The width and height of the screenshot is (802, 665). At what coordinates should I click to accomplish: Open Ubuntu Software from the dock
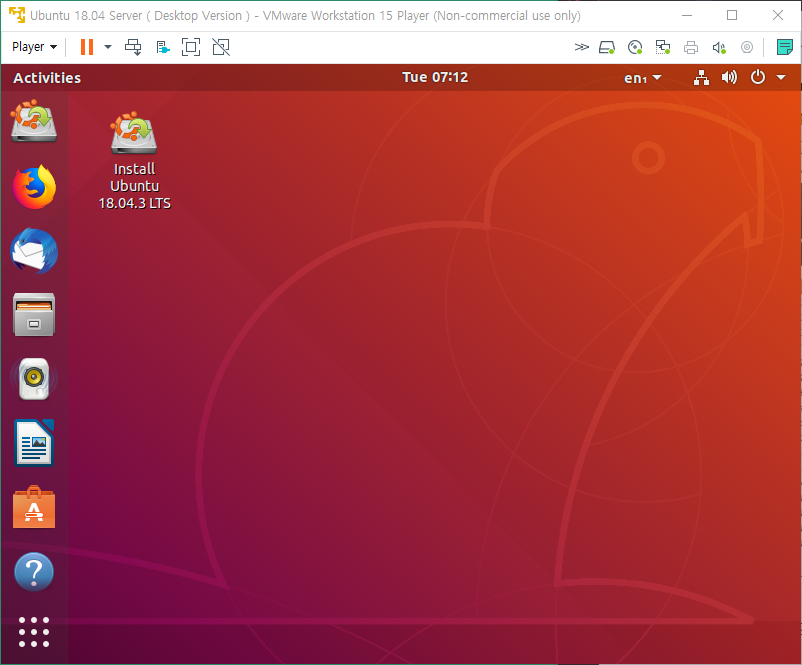[34, 507]
